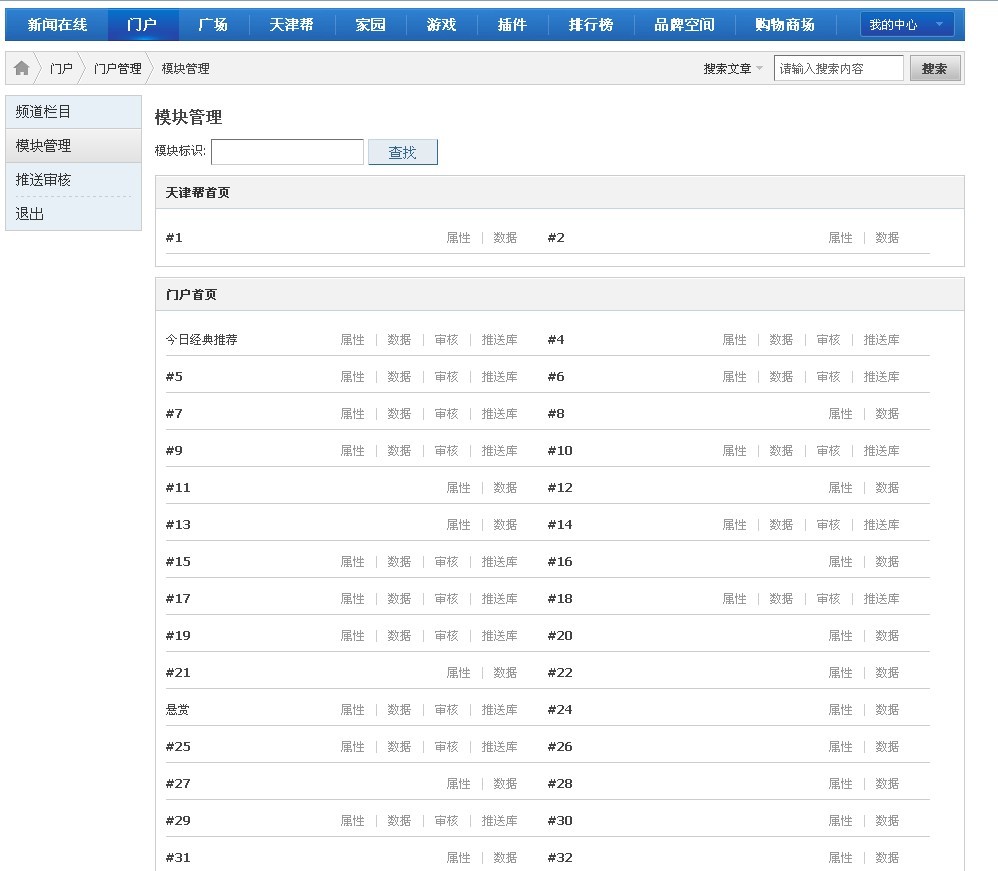
Task: Open 数据 for module #26
Action: 887,746
